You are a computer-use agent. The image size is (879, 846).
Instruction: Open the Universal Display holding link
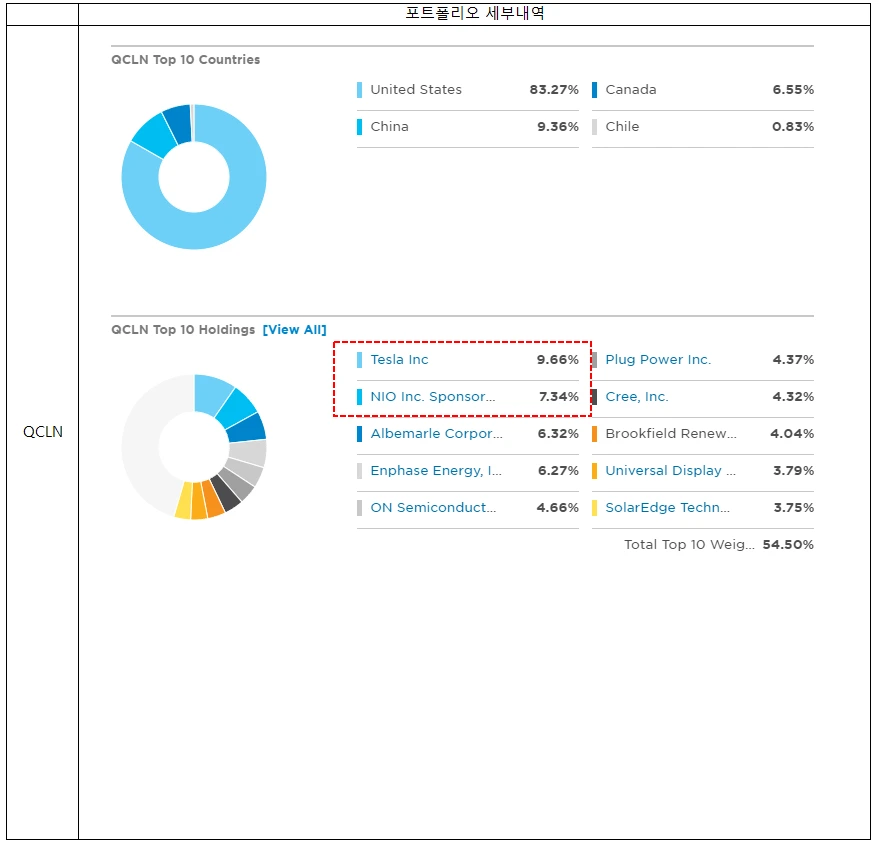[x=670, y=470]
